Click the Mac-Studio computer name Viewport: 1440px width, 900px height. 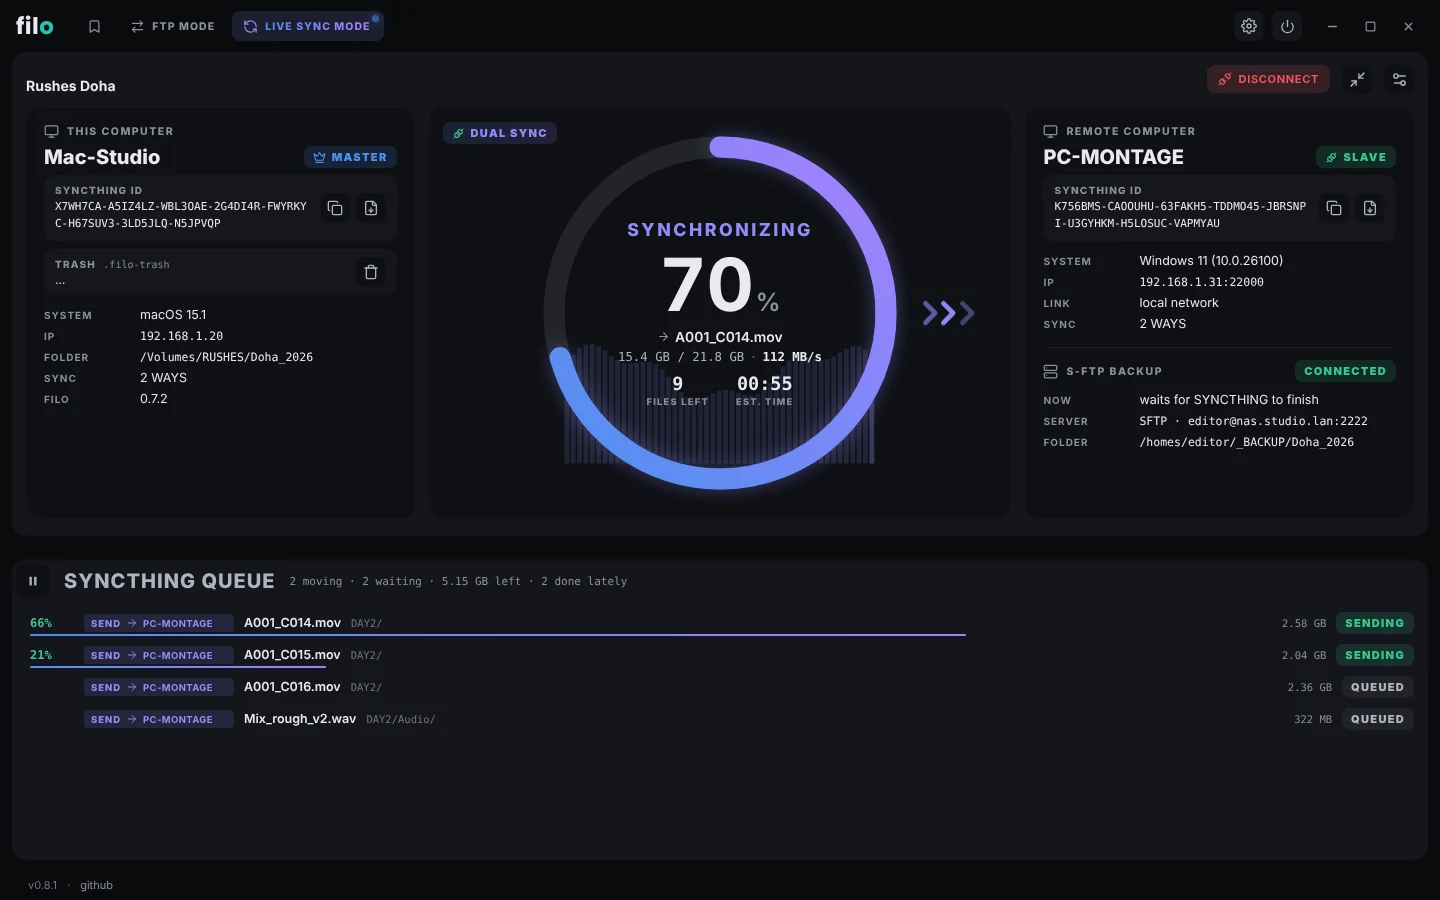(x=102, y=157)
